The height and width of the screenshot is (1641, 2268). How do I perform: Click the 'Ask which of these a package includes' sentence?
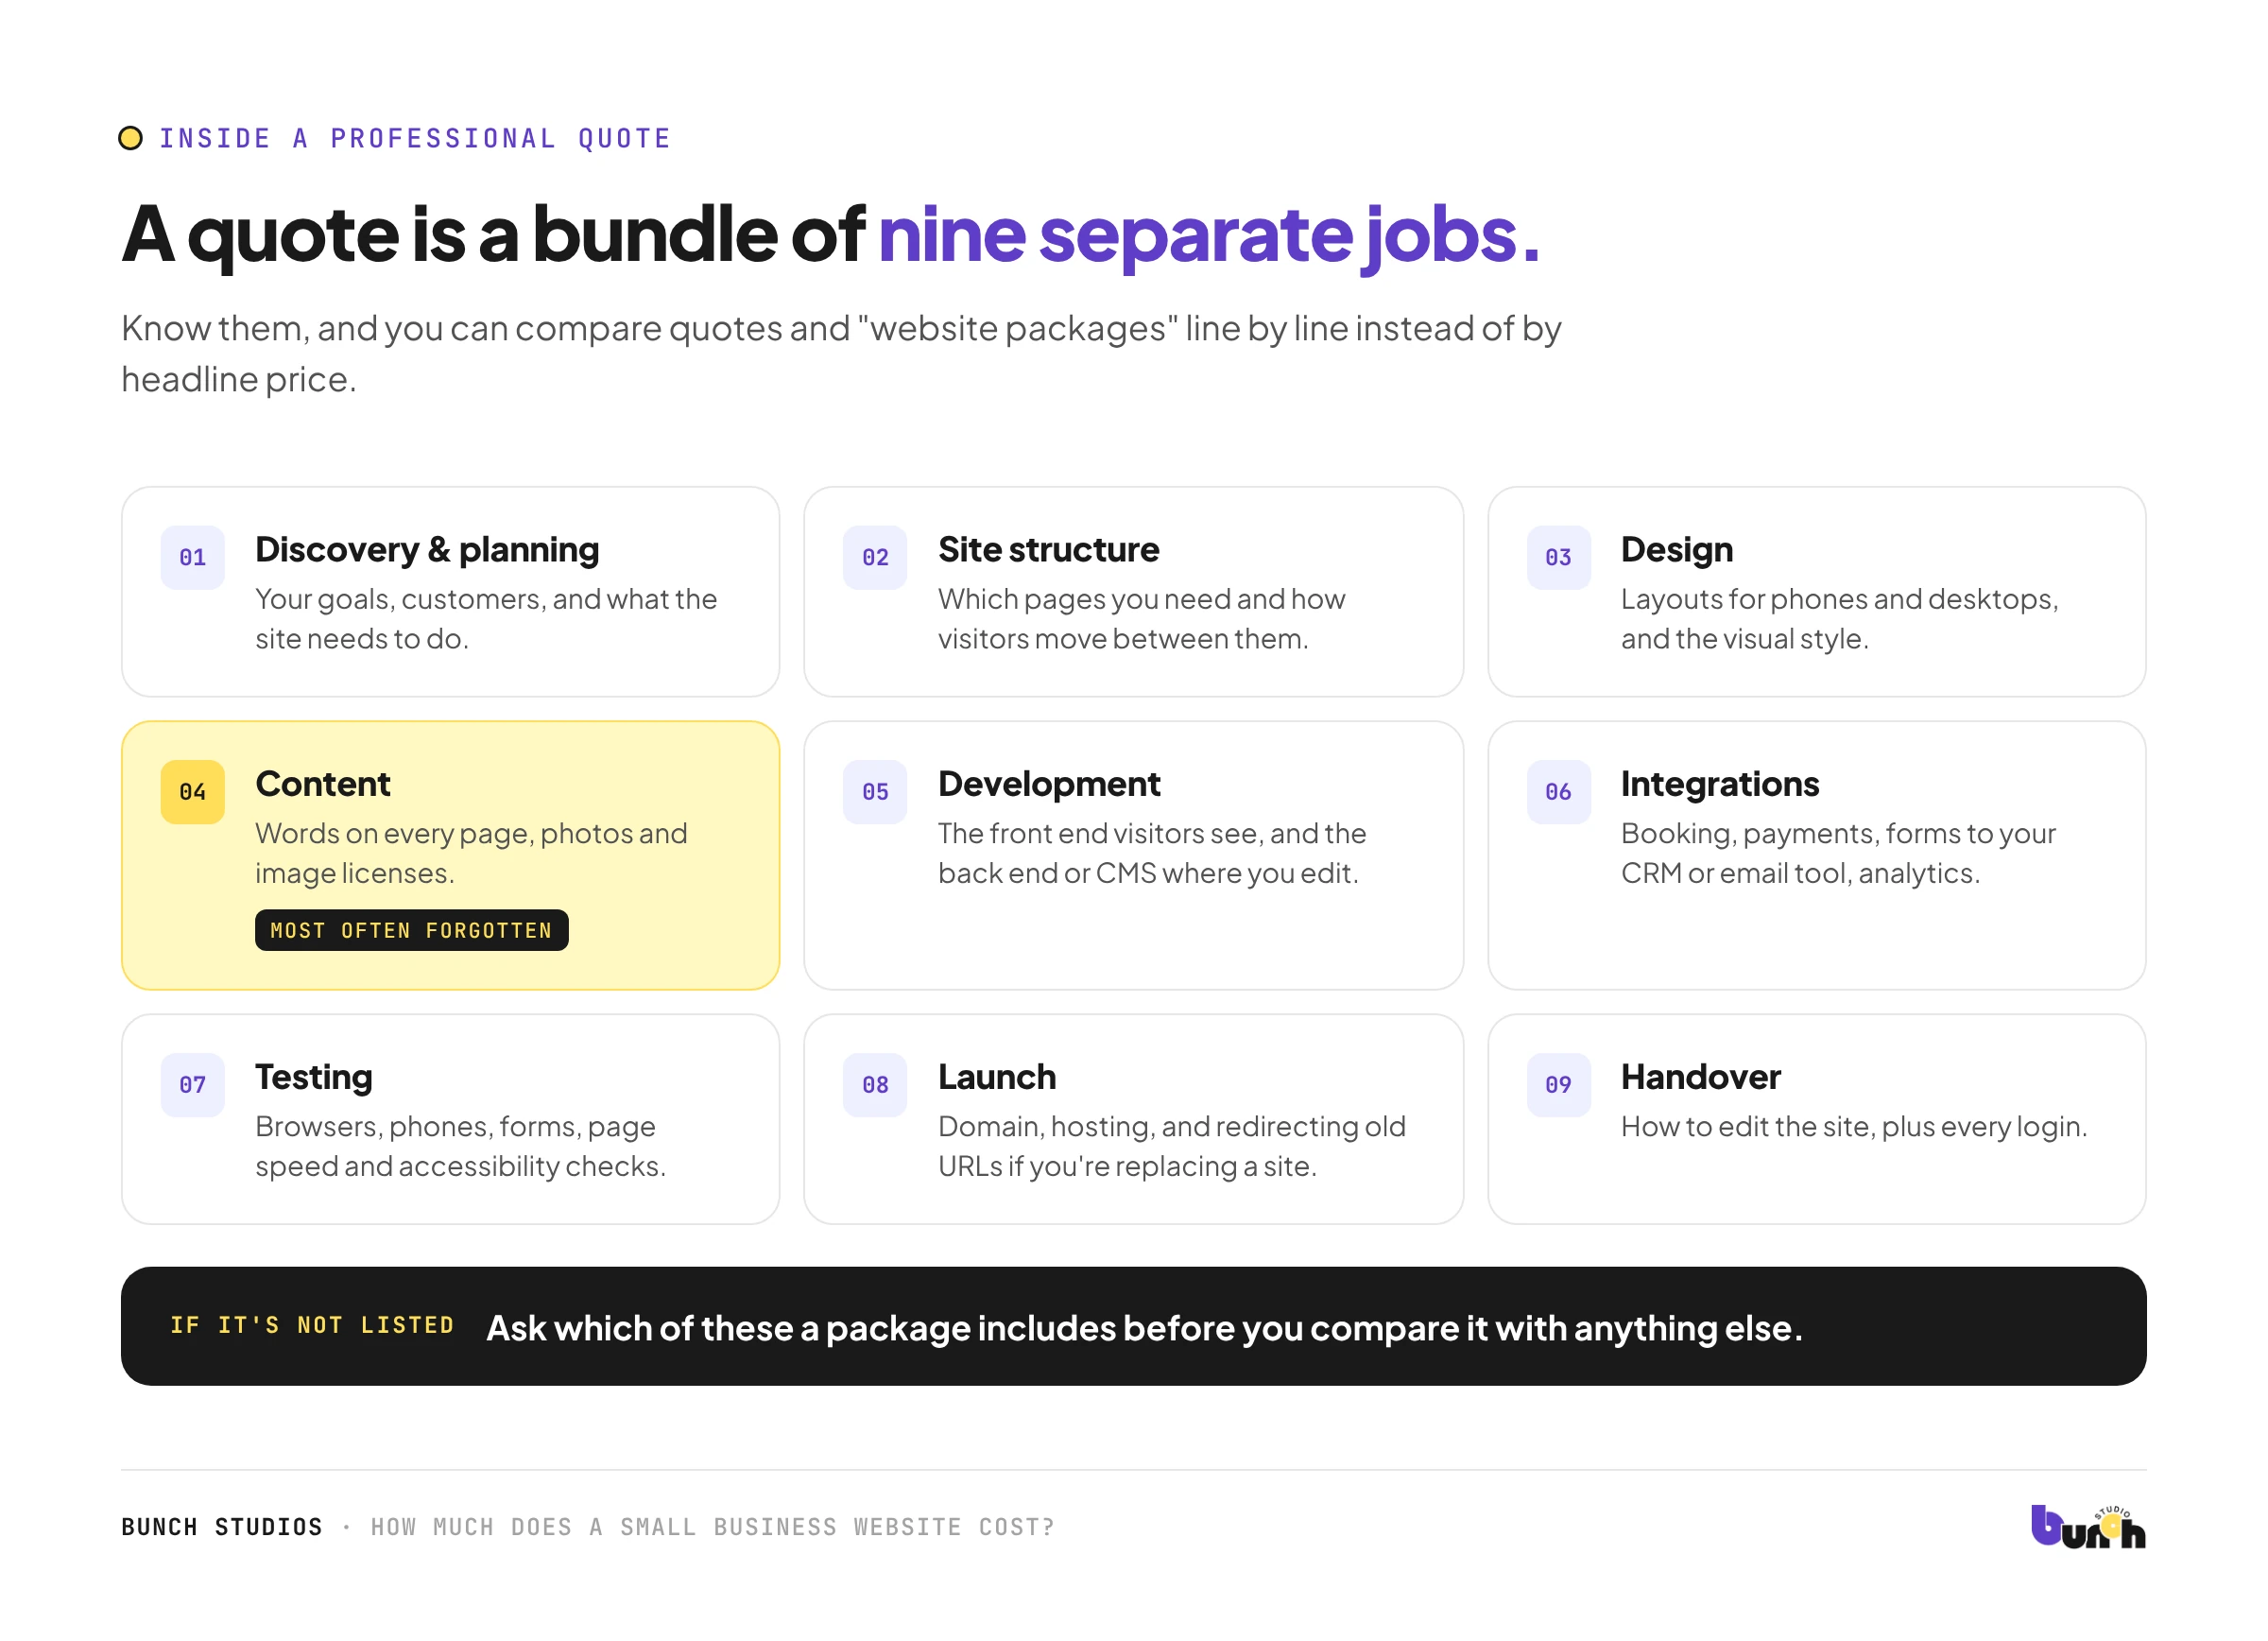tap(1144, 1328)
